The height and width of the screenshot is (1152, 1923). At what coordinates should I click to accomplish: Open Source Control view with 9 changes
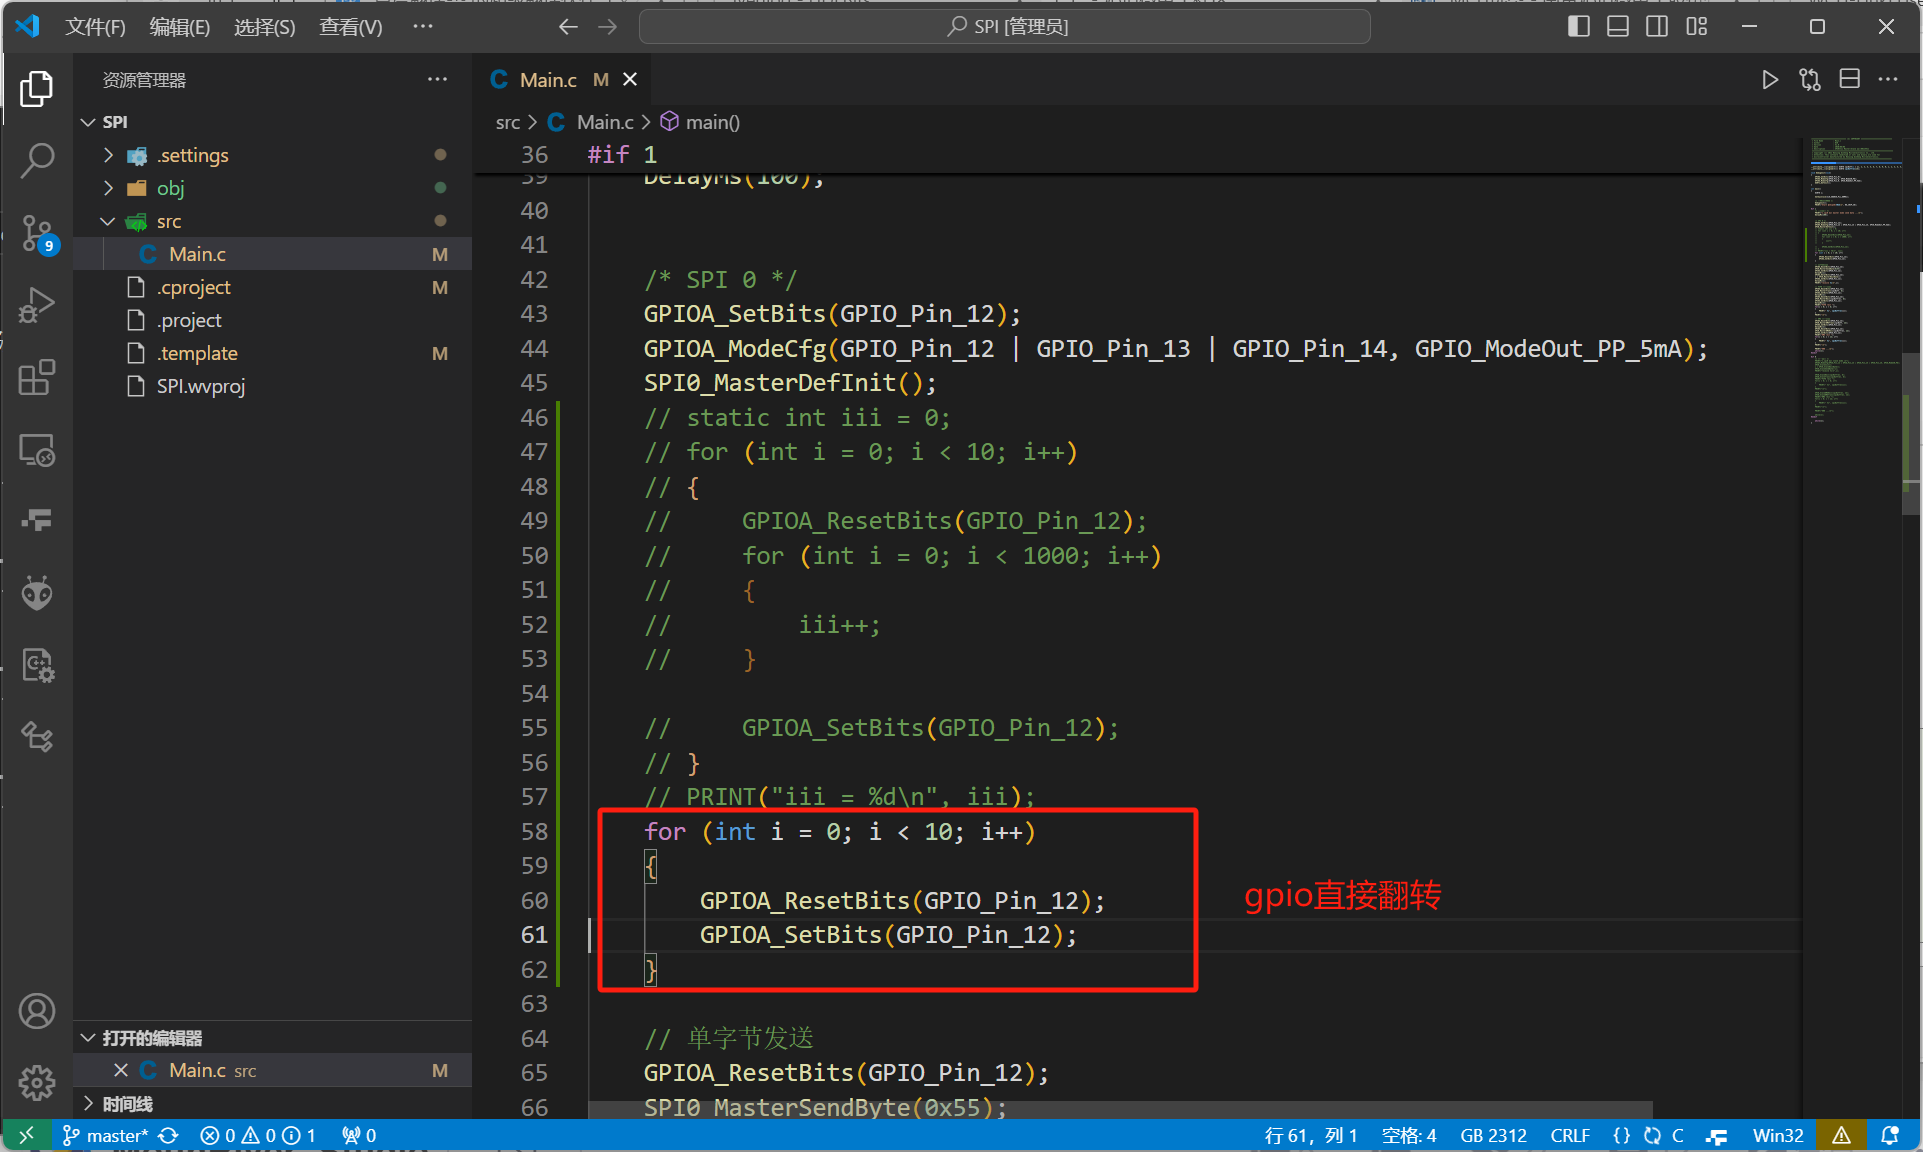tap(37, 233)
